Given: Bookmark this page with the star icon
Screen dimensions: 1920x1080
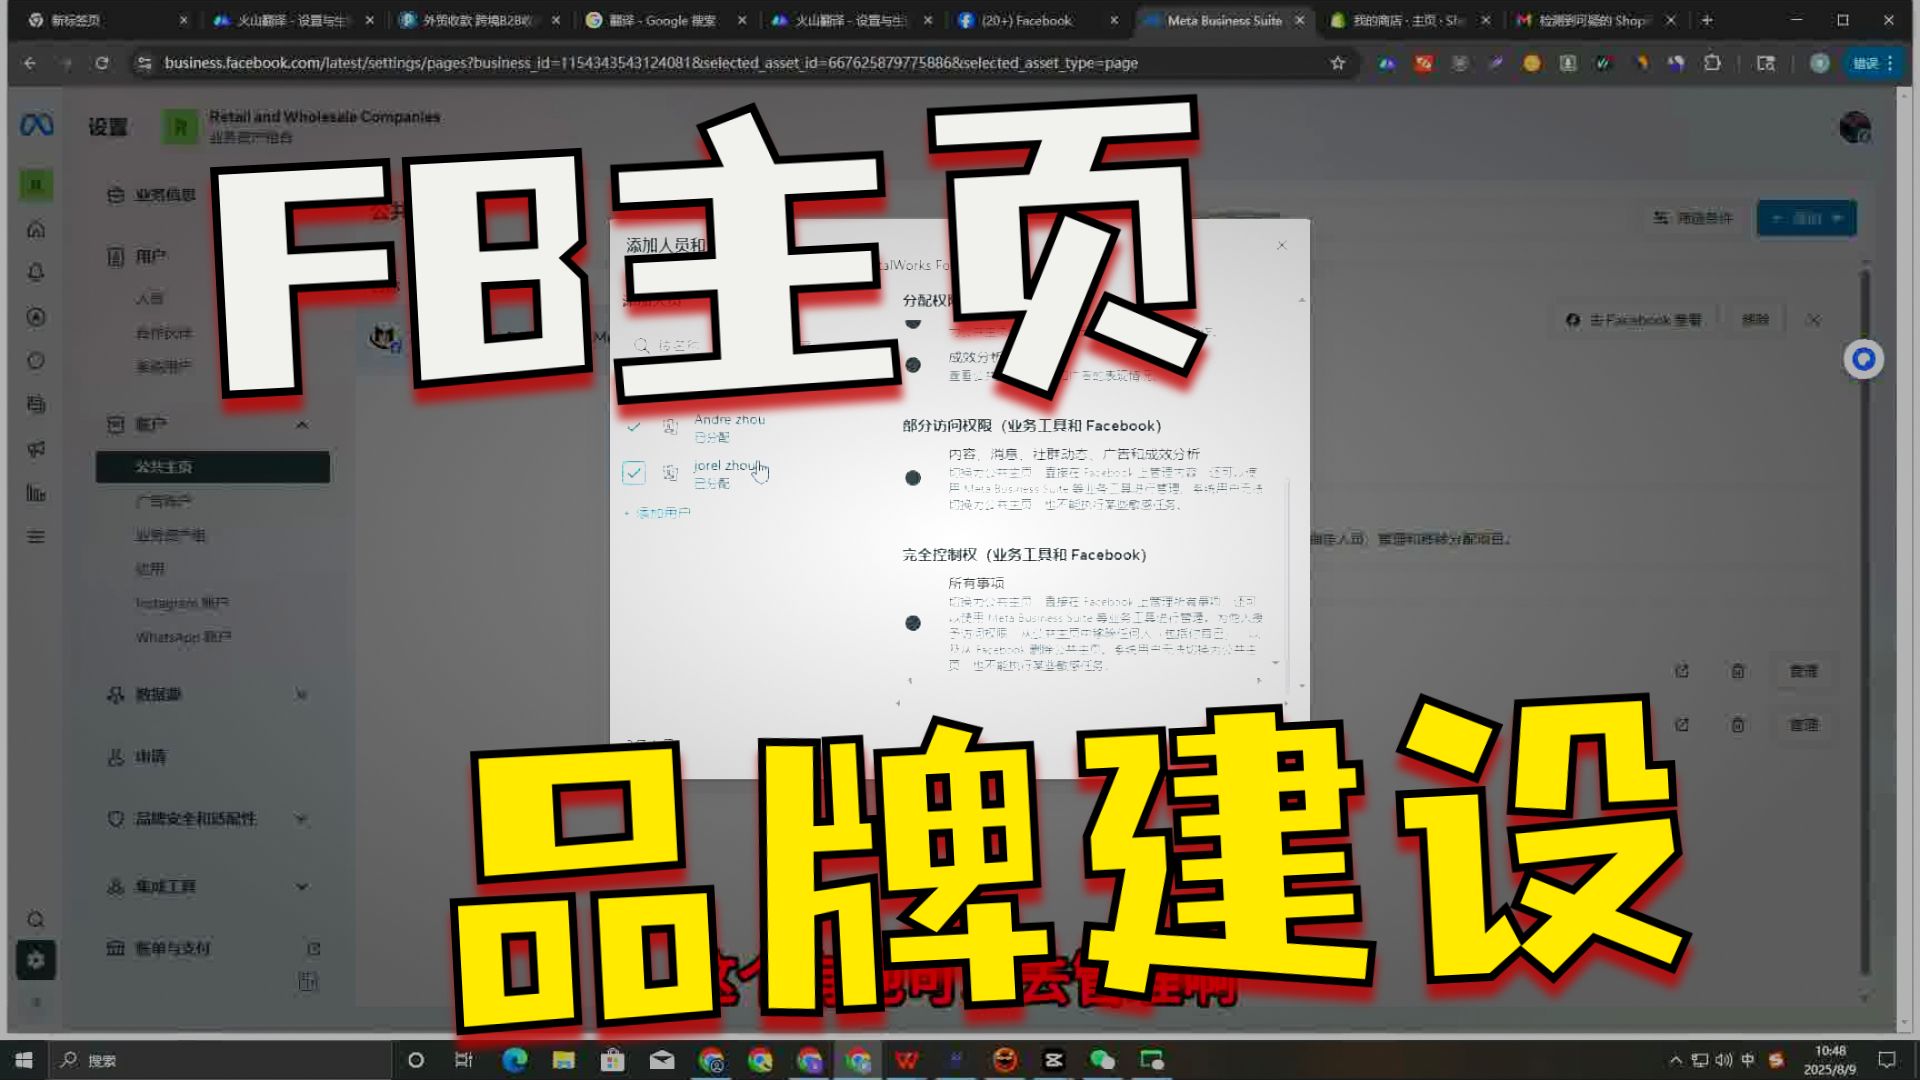Looking at the screenshot, I should pos(1338,63).
